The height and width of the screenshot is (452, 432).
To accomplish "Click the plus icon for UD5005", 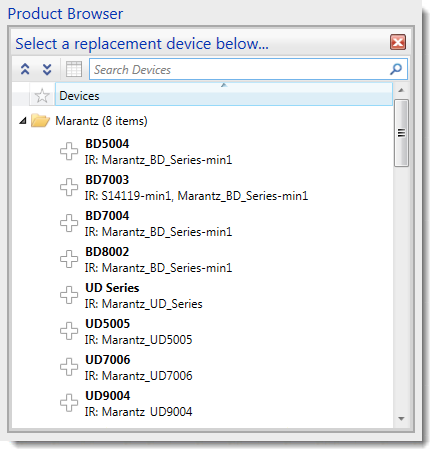I will pos(69,331).
